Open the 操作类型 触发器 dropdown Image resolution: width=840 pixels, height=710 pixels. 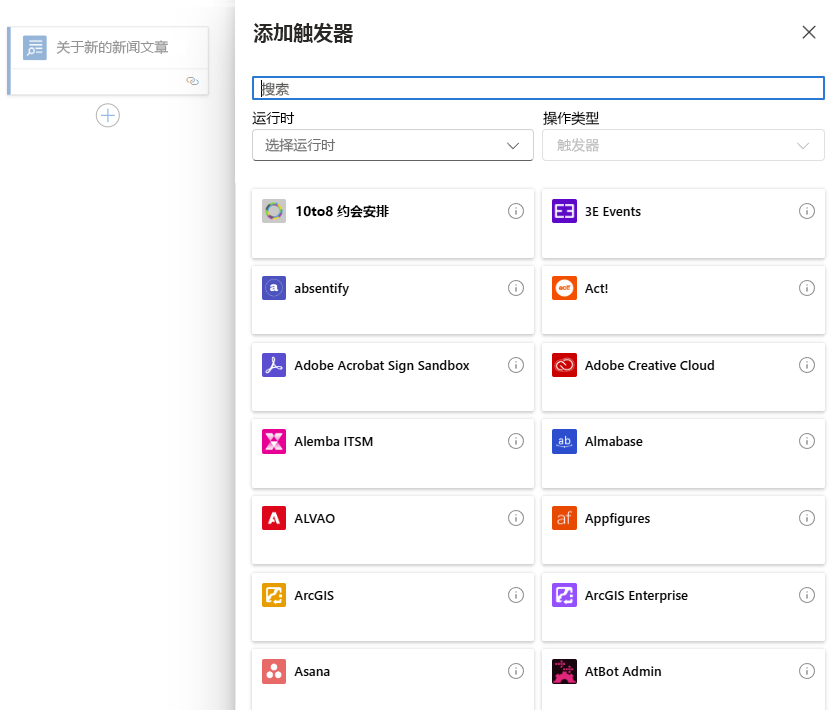(683, 145)
